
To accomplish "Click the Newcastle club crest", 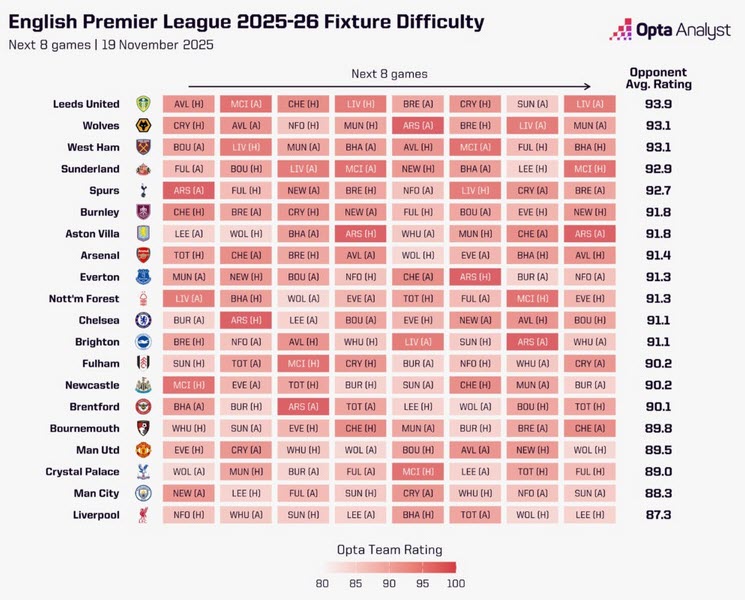I will [x=141, y=385].
